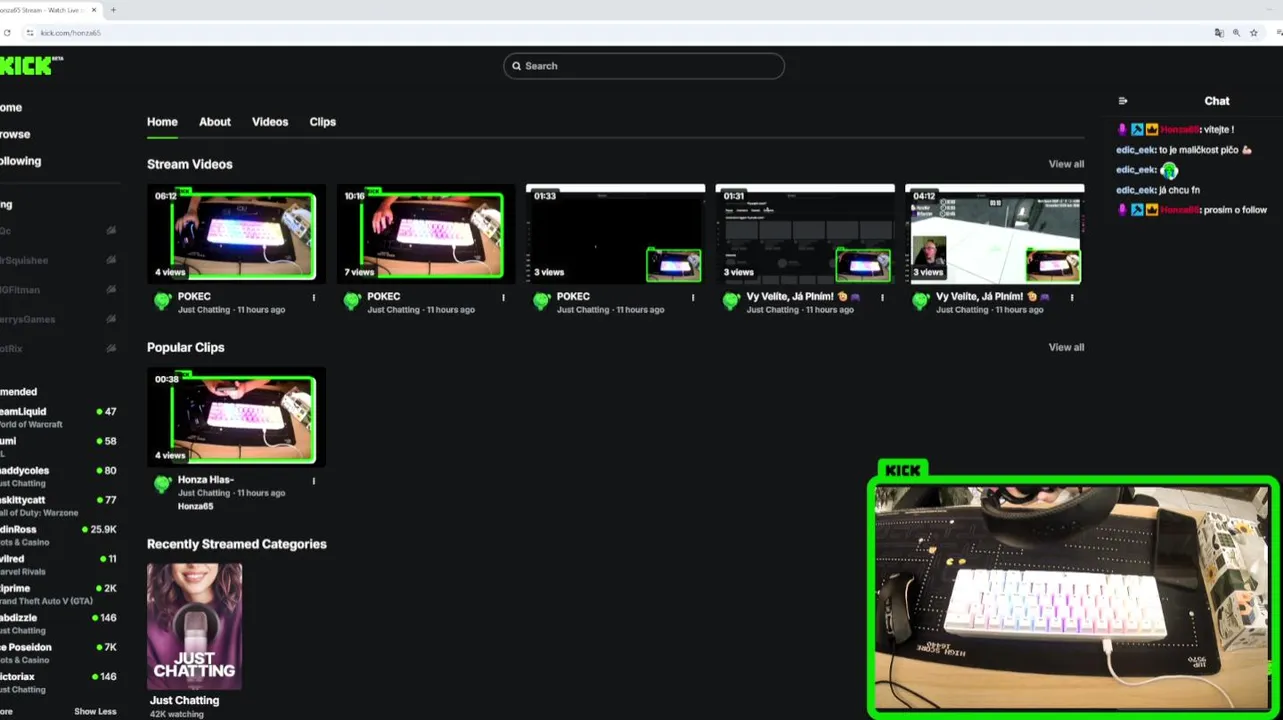Play the 10:16 POKEC video thumbnail
The image size is (1283, 720).
point(426,233)
